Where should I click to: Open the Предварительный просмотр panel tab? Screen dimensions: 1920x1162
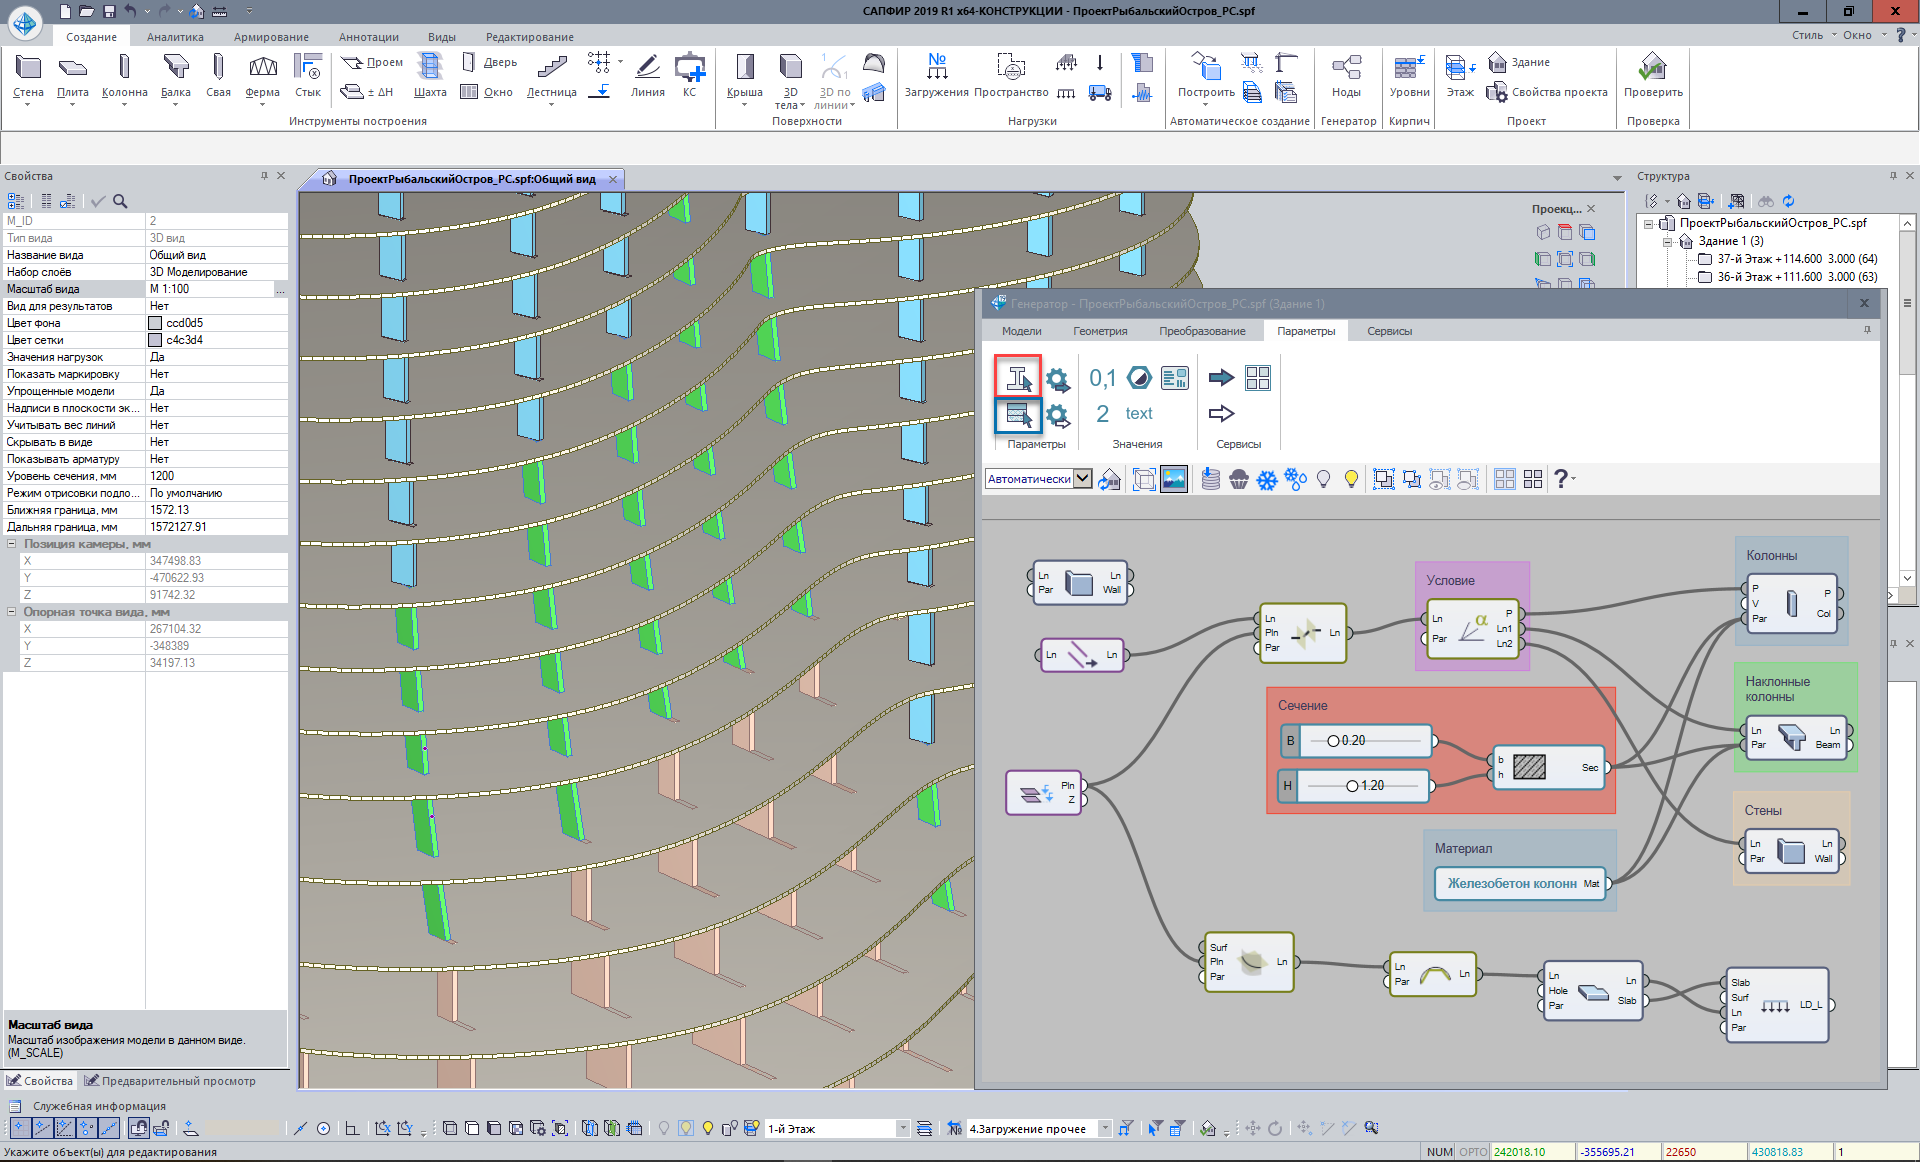click(170, 1081)
